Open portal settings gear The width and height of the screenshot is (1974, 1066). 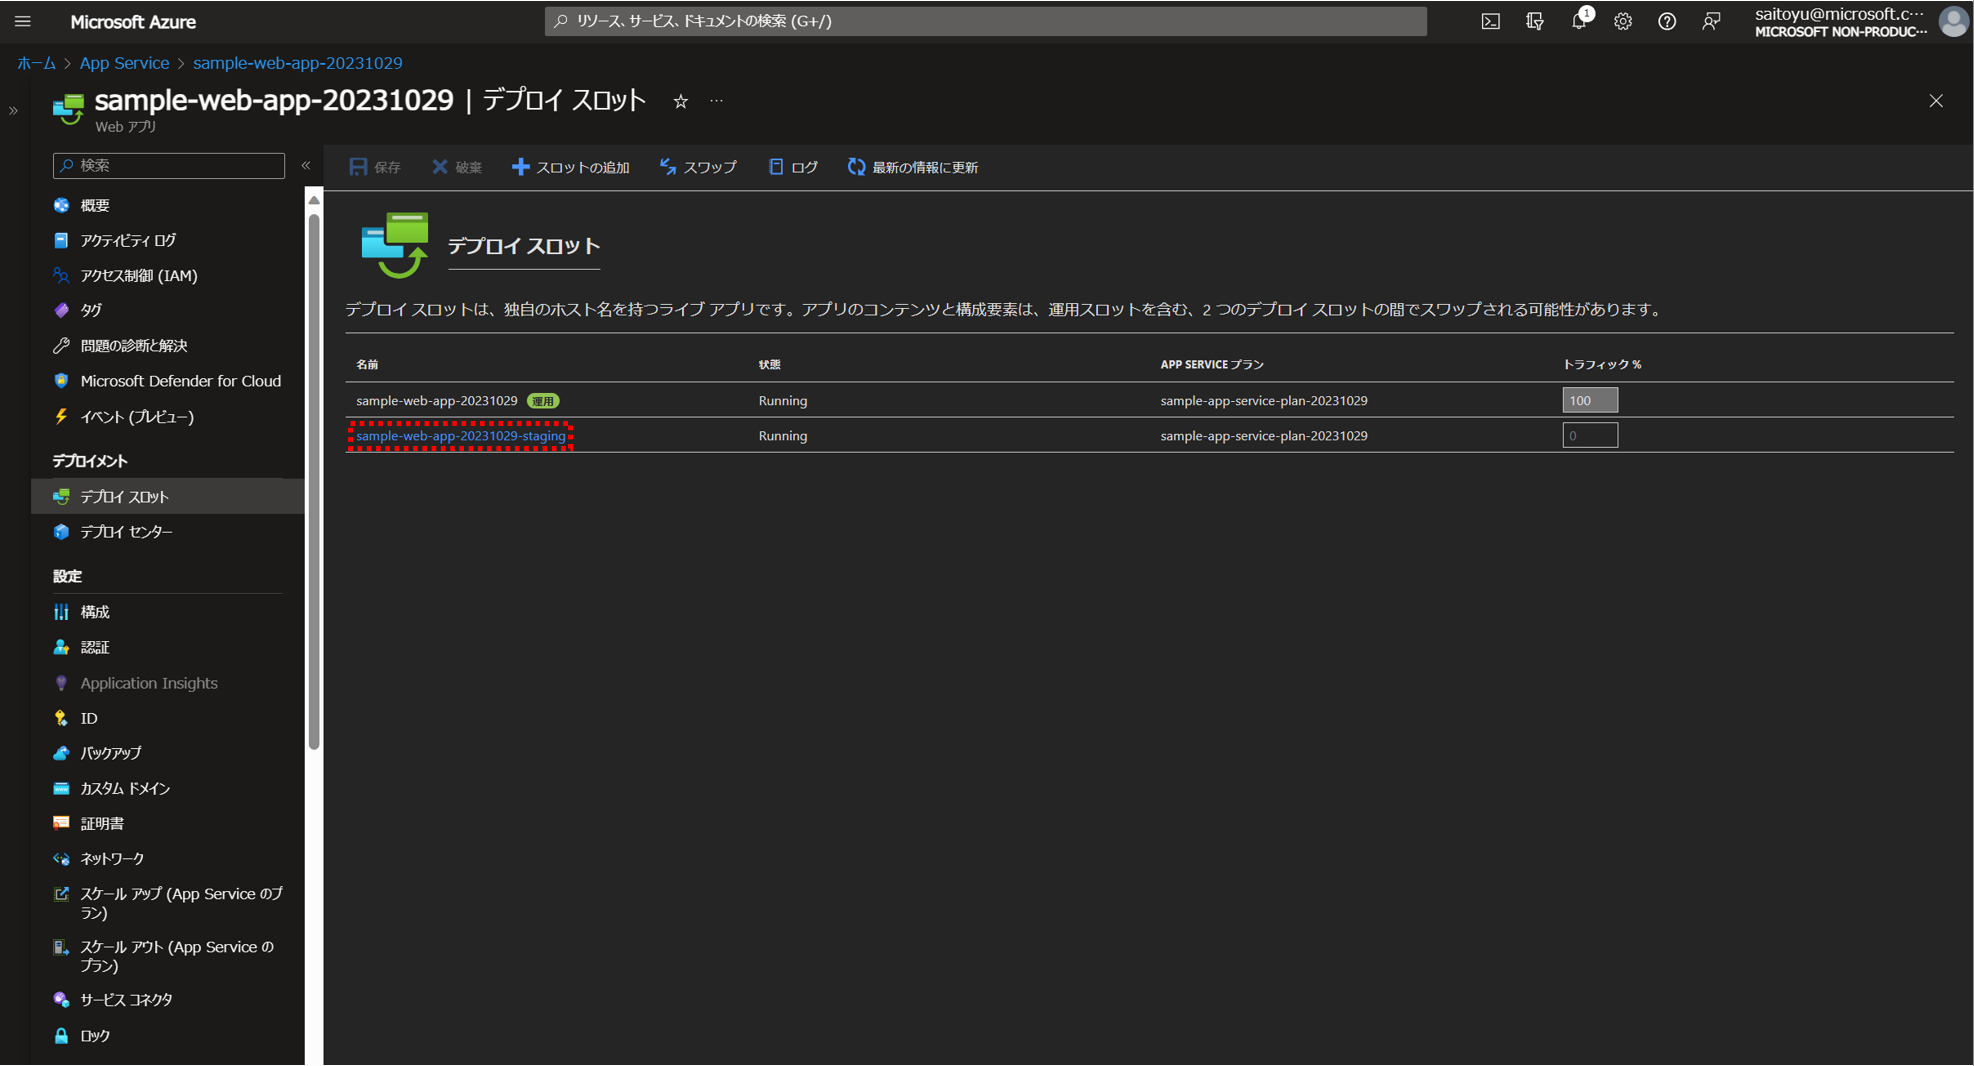point(1623,21)
